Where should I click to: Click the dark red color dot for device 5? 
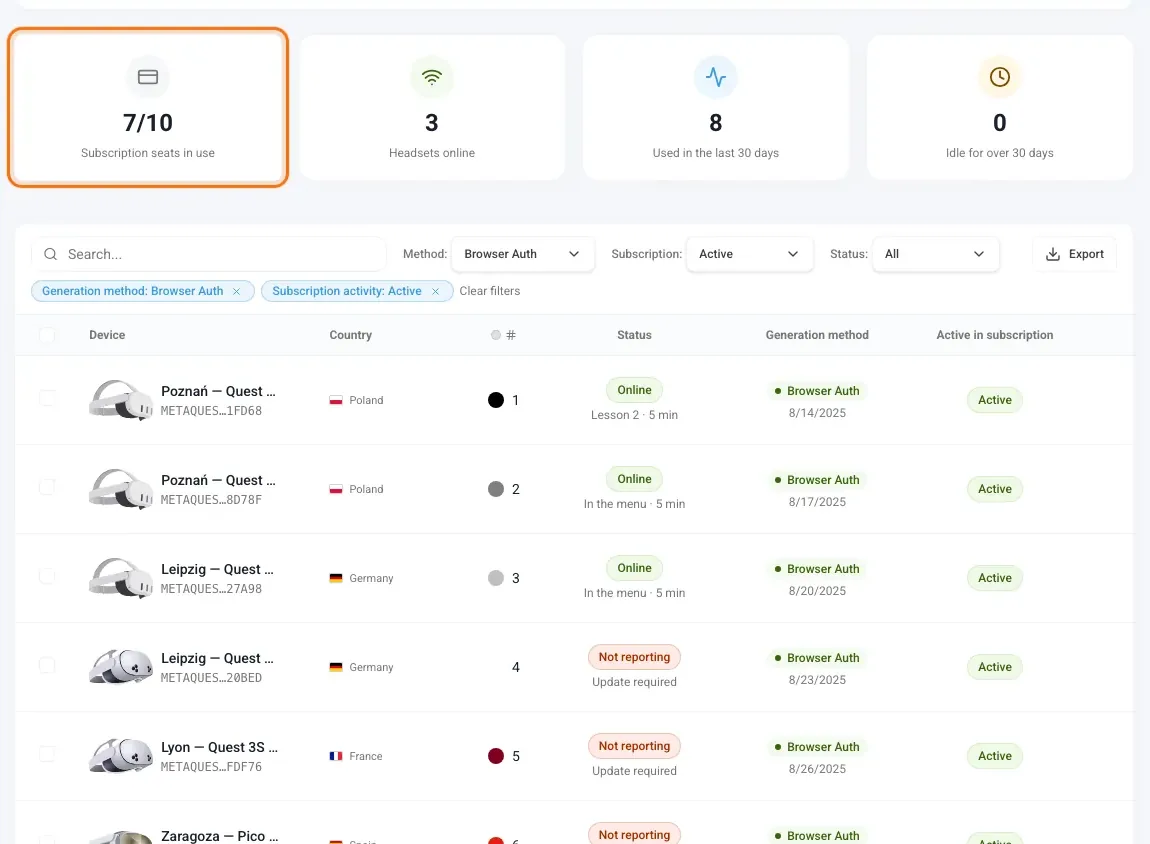(496, 756)
